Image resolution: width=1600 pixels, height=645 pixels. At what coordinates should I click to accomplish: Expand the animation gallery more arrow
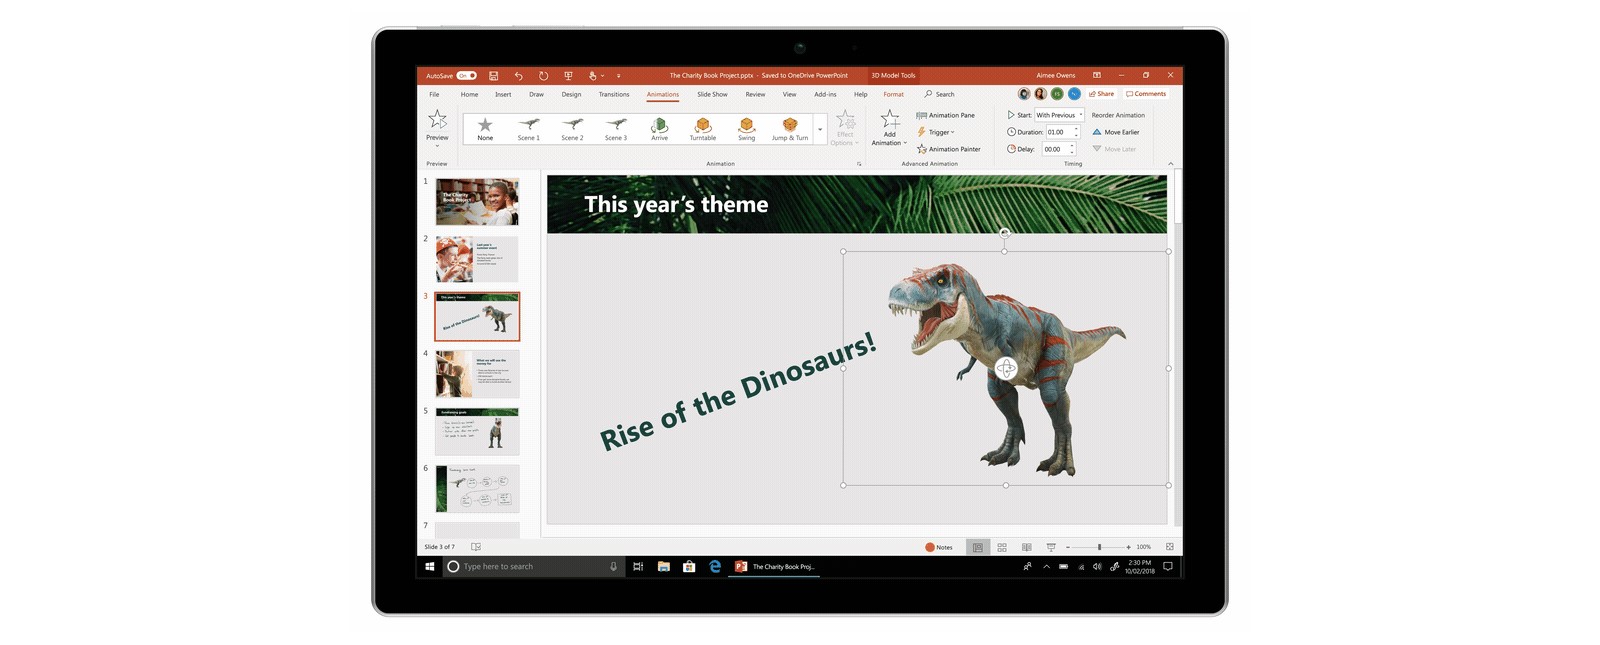click(x=820, y=129)
